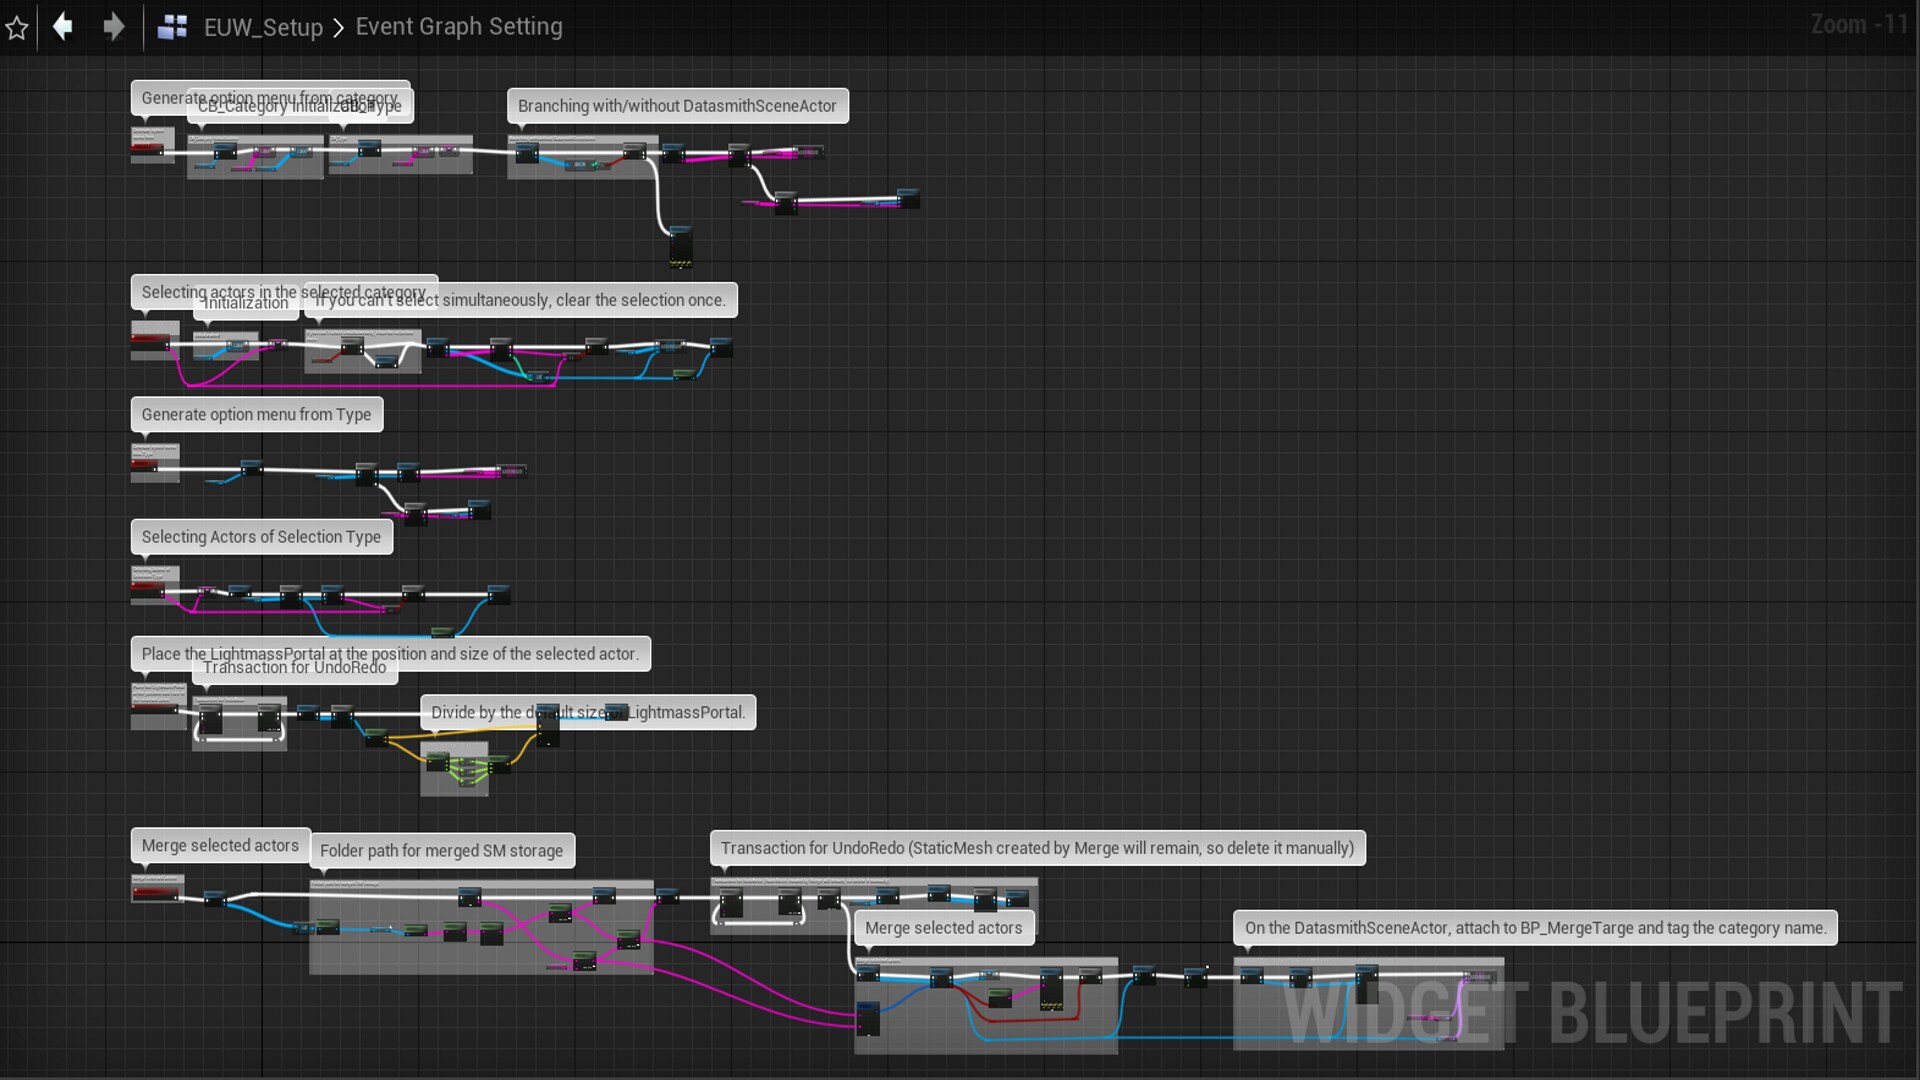1920x1080 pixels.
Task: Select the 'Folder path for merged SM storage' comment
Action: [441, 851]
